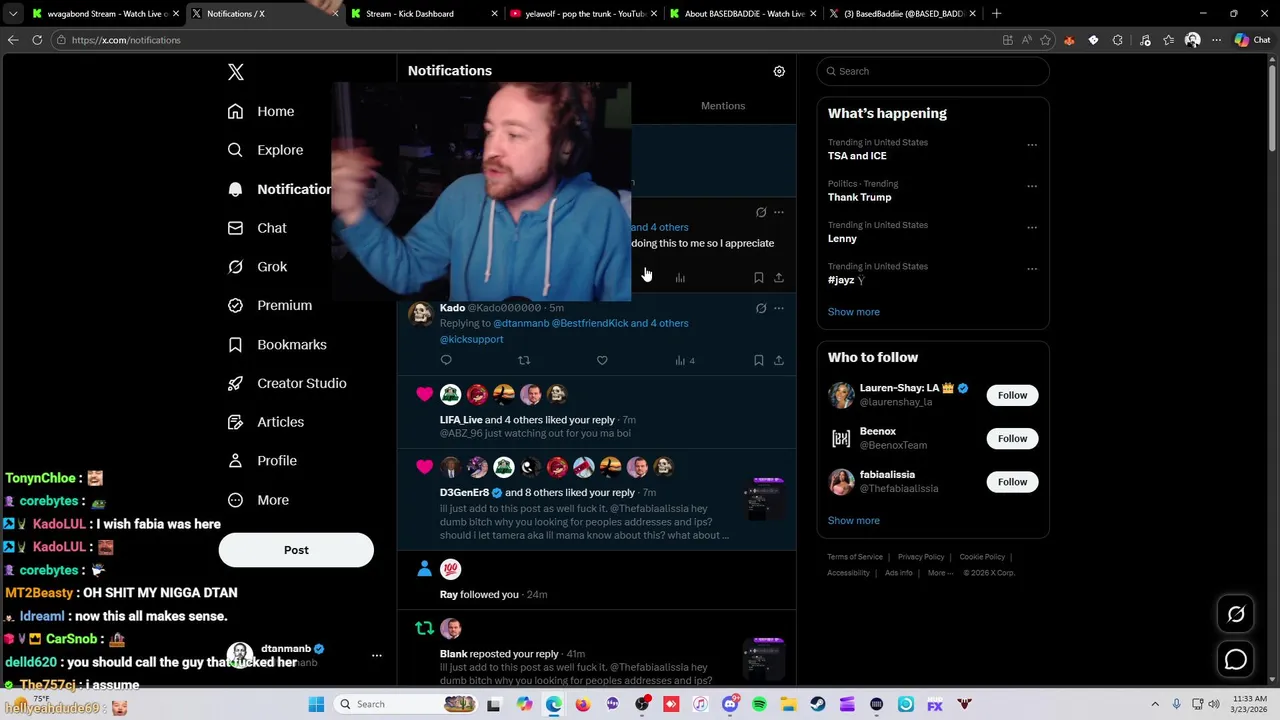Repost Kado's reply
The width and height of the screenshot is (1280, 720).
pos(524,360)
